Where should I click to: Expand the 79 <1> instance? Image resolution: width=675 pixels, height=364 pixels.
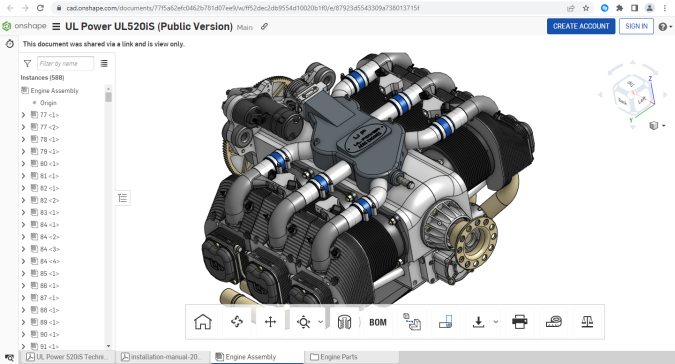click(x=23, y=151)
